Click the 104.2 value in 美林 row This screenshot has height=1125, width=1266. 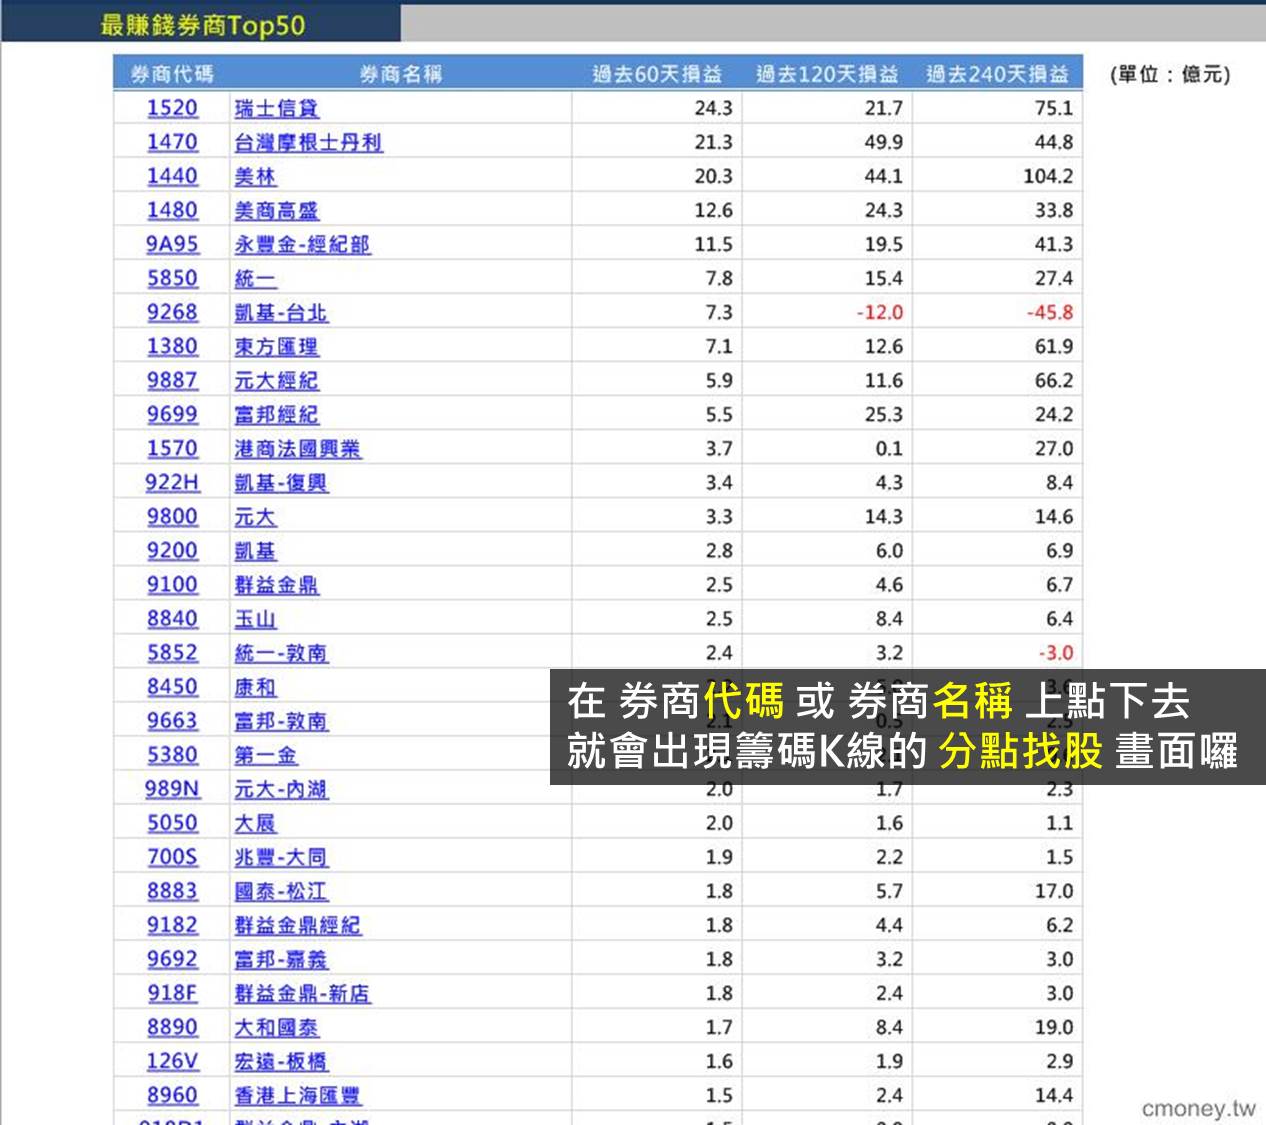point(1048,176)
